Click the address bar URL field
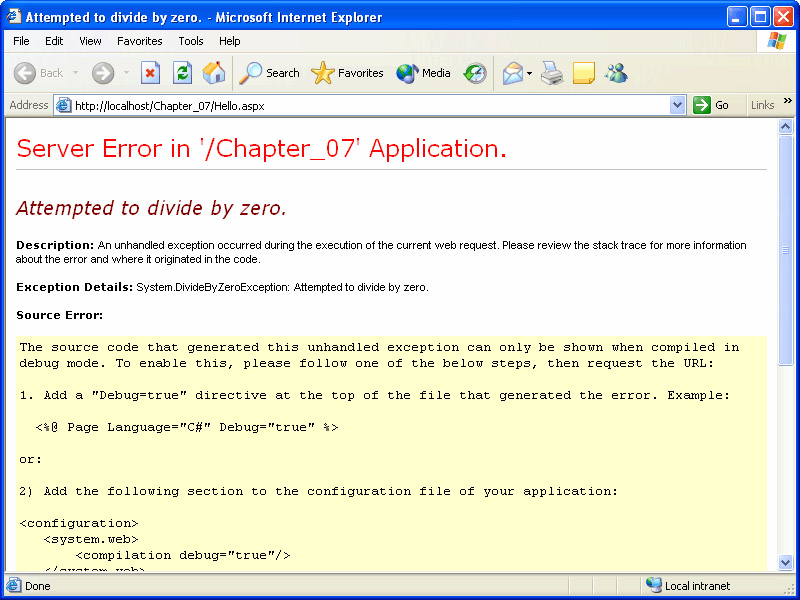 (370, 105)
